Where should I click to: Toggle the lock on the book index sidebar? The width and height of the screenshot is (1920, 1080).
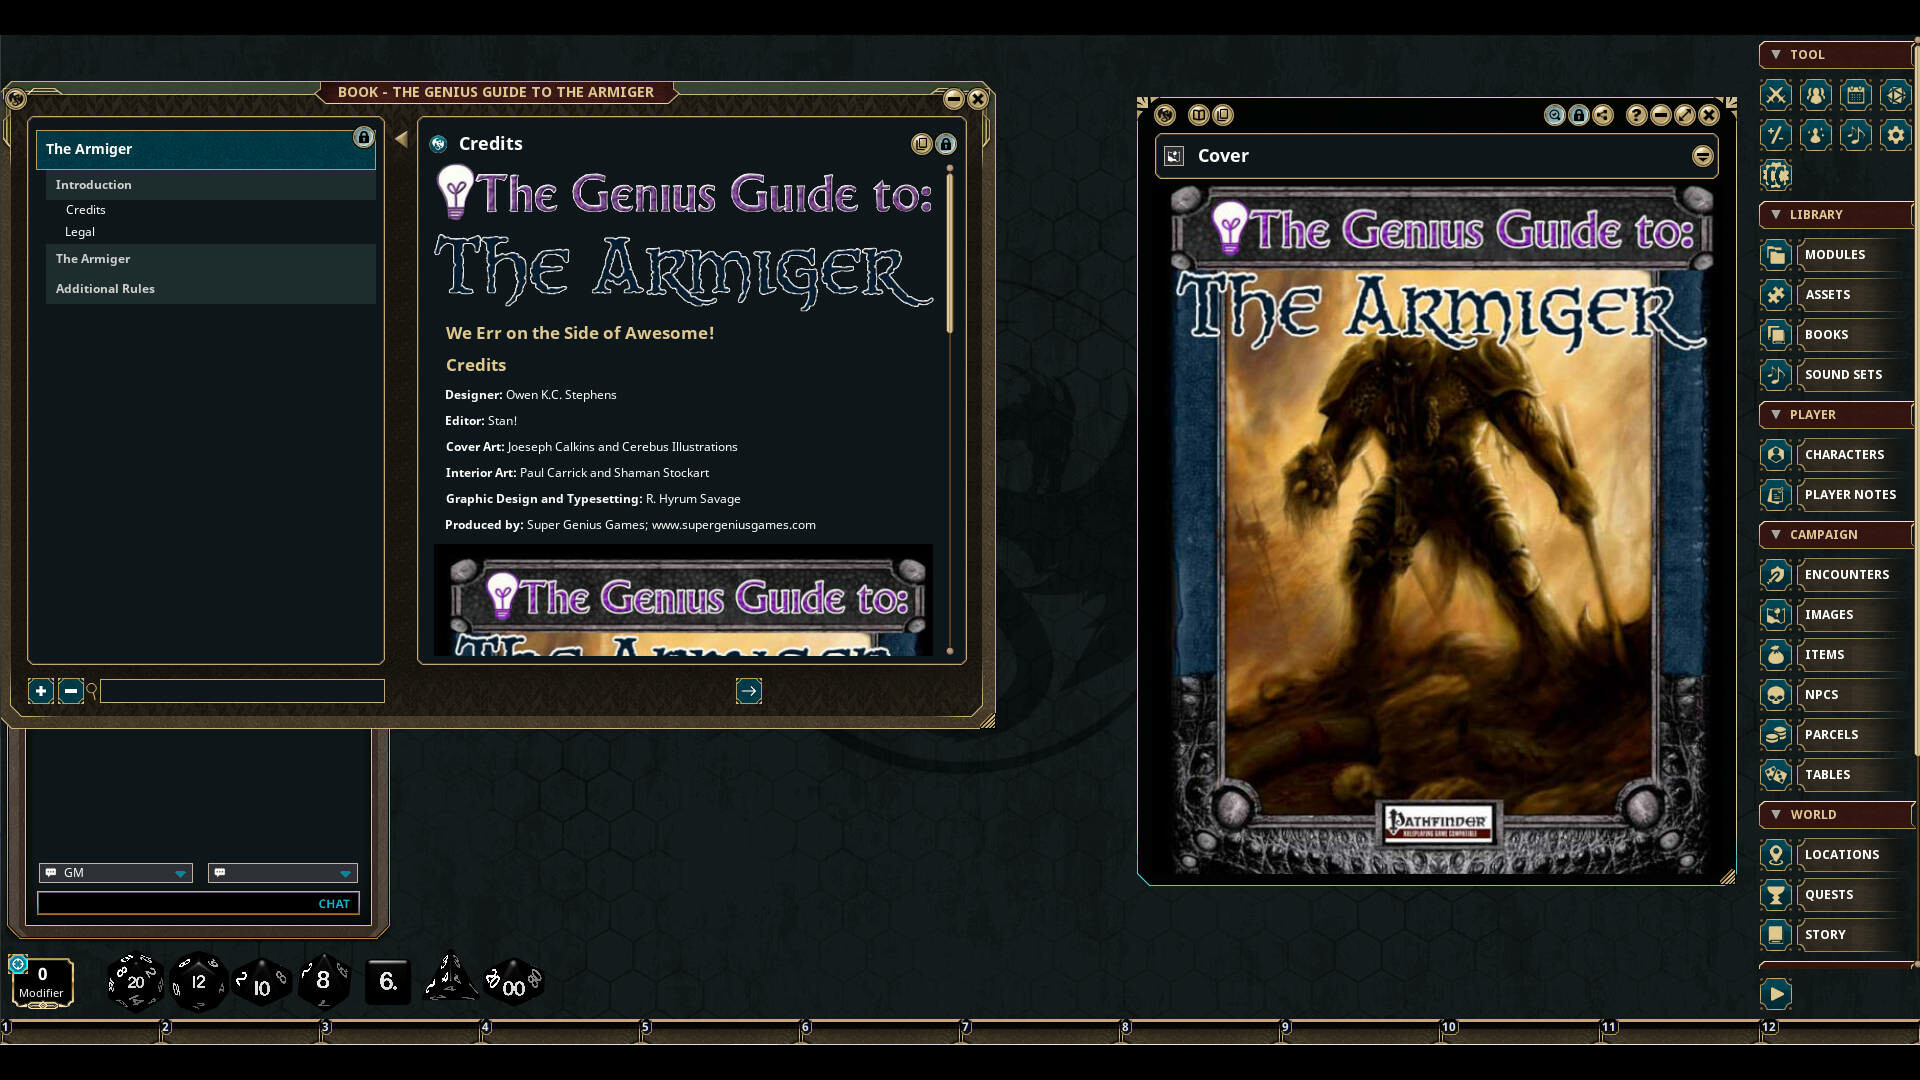[x=364, y=137]
